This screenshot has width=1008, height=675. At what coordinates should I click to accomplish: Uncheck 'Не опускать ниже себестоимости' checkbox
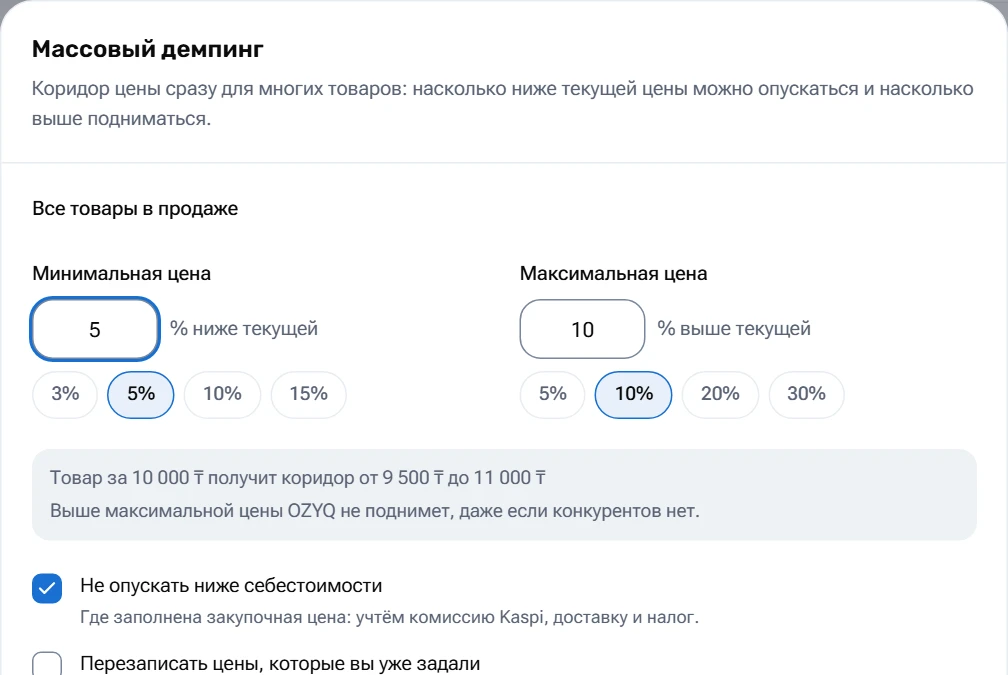(x=47, y=588)
